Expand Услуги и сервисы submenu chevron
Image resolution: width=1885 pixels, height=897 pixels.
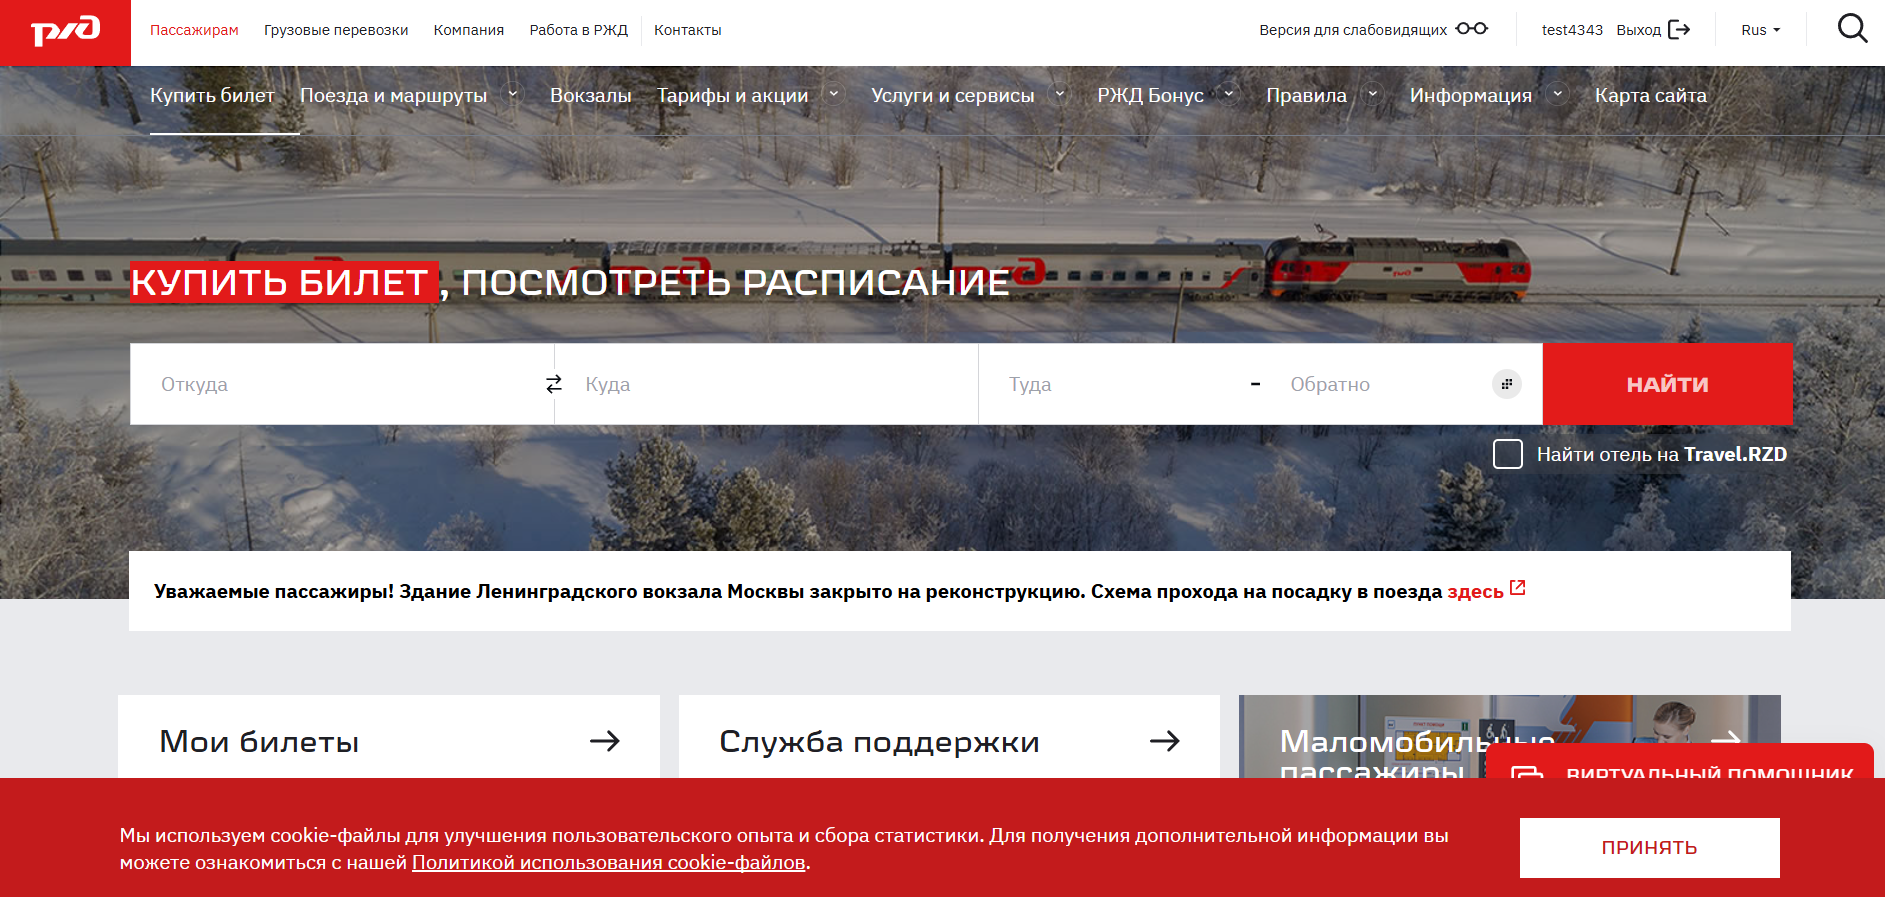1060,94
